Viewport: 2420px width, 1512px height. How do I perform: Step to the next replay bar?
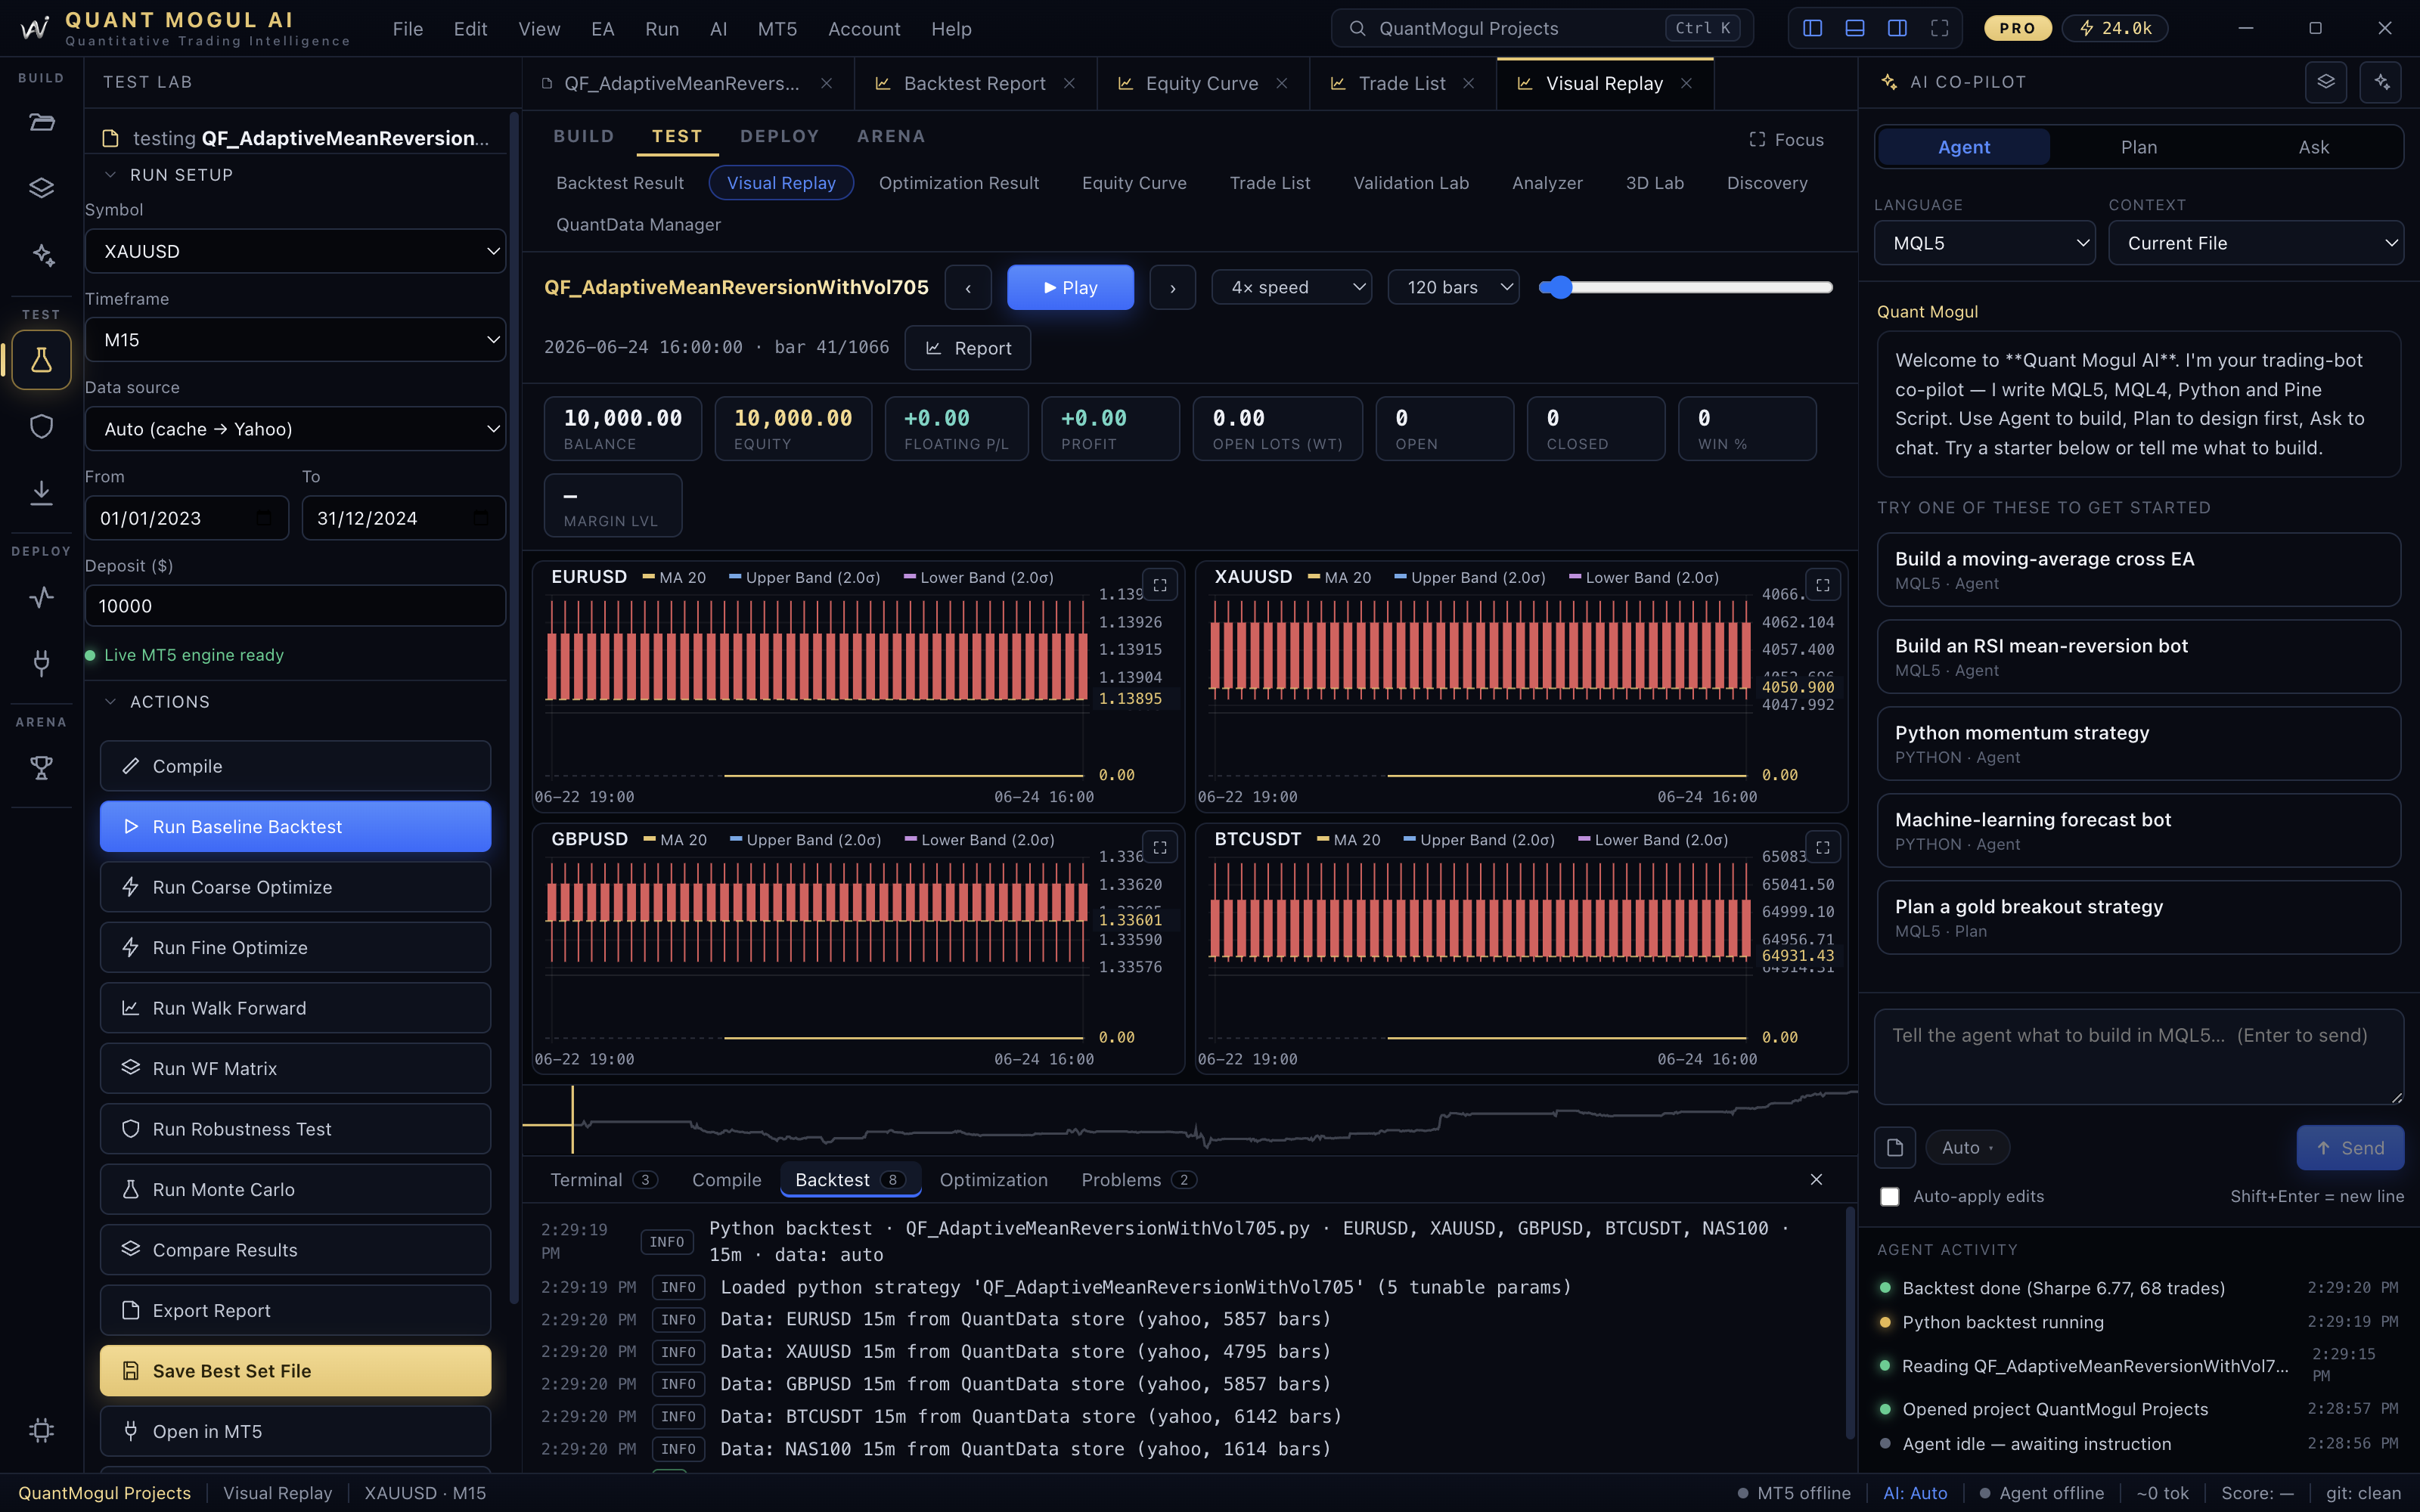1173,288
